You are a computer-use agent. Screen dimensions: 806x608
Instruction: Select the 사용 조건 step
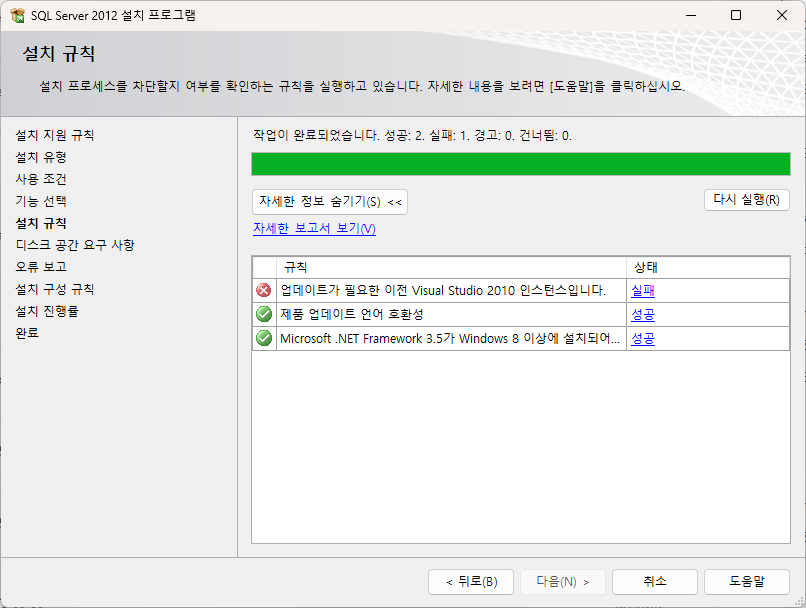tap(41, 179)
